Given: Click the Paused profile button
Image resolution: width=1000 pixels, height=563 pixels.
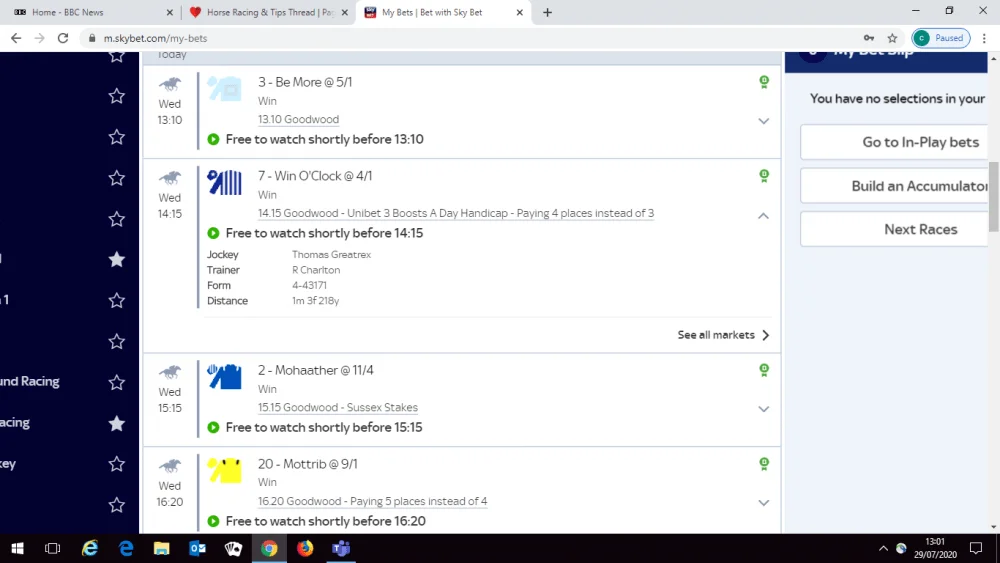Looking at the screenshot, I should 941,38.
